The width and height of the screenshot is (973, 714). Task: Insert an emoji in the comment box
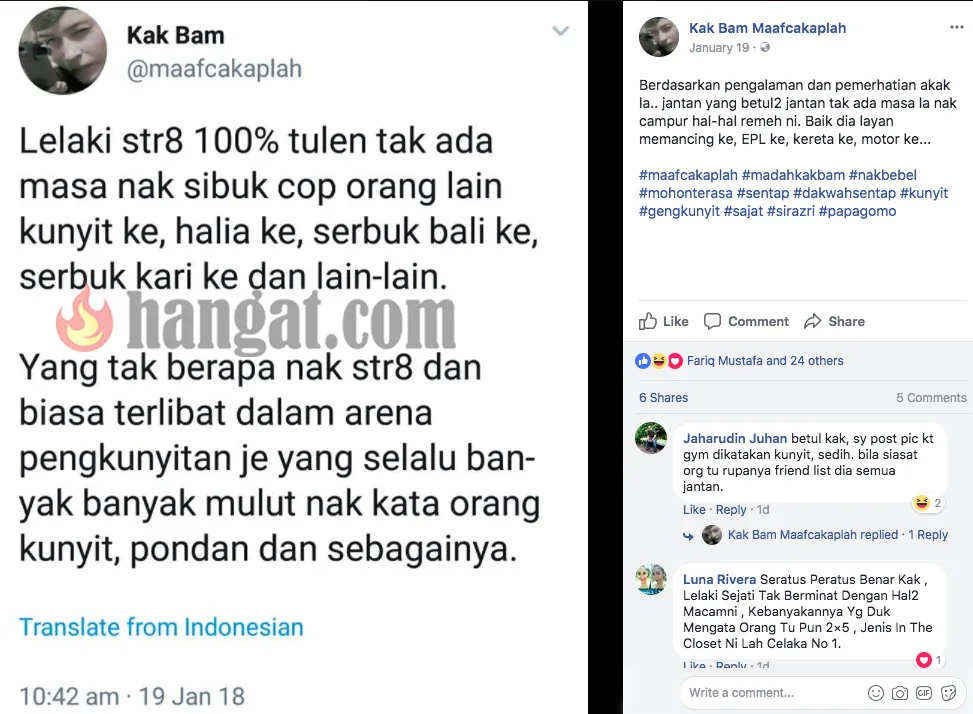point(876,693)
